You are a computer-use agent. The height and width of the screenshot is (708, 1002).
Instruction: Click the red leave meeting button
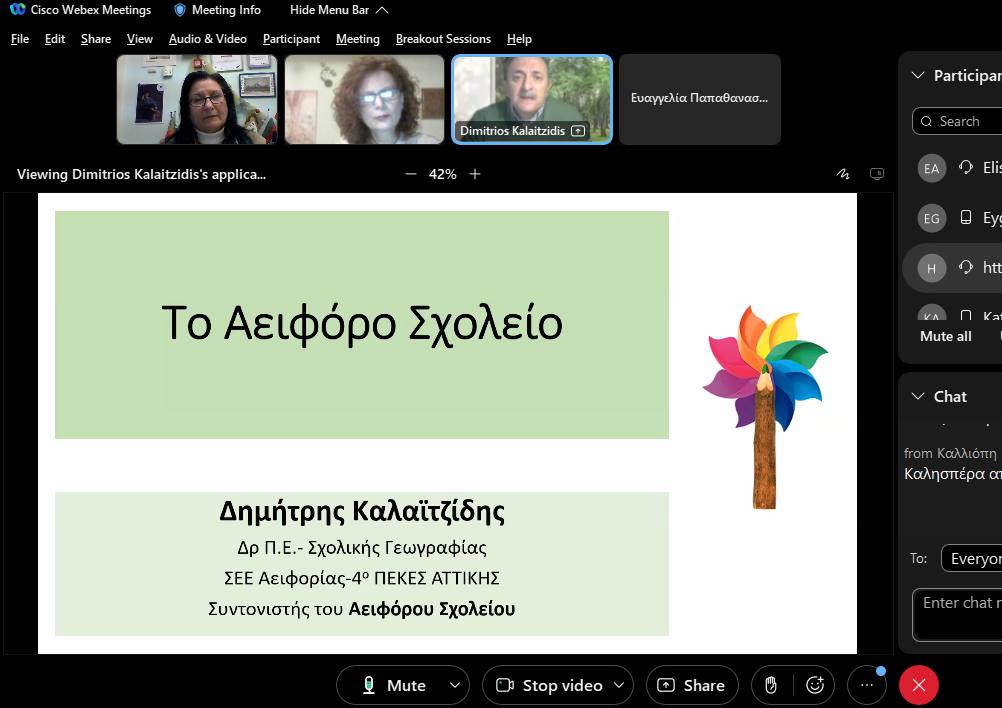tap(918, 685)
